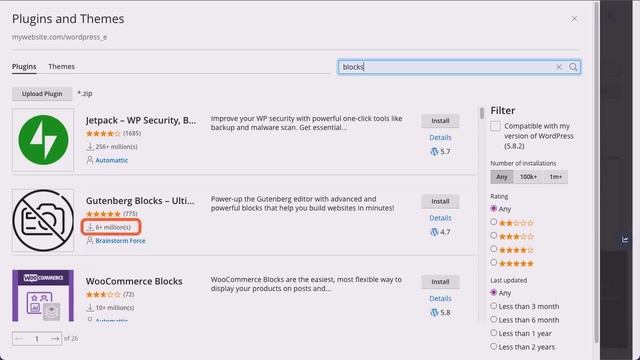Select three-star rating filter
This screenshot has height=360, width=640.
493,236
